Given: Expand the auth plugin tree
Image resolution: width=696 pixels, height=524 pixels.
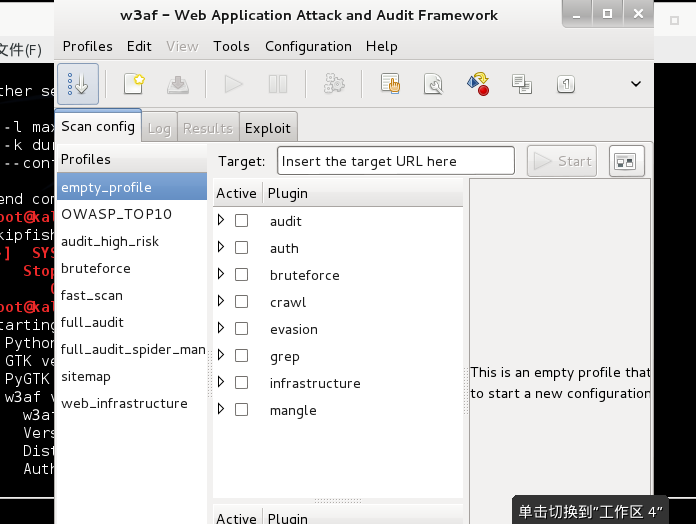Looking at the screenshot, I should pos(221,247).
